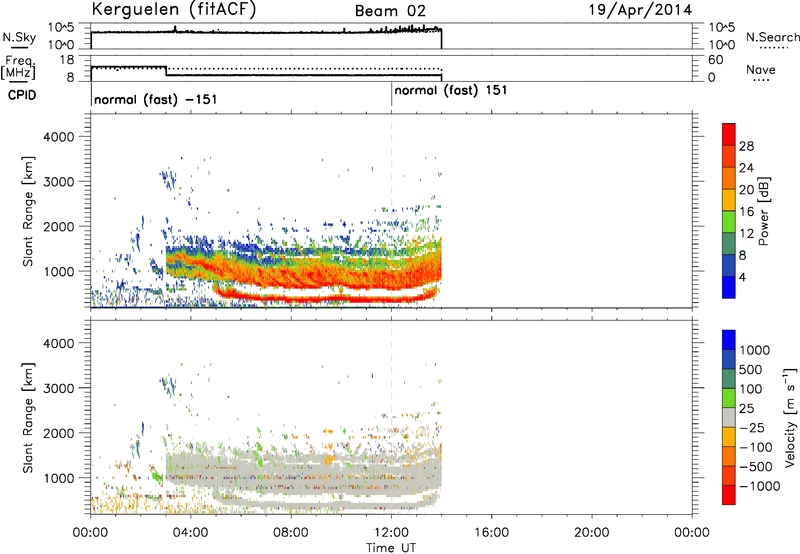Pick the yellow power colorbar segment between 16 and 20
Screen dimensions: 800x554
pyautogui.click(x=729, y=200)
